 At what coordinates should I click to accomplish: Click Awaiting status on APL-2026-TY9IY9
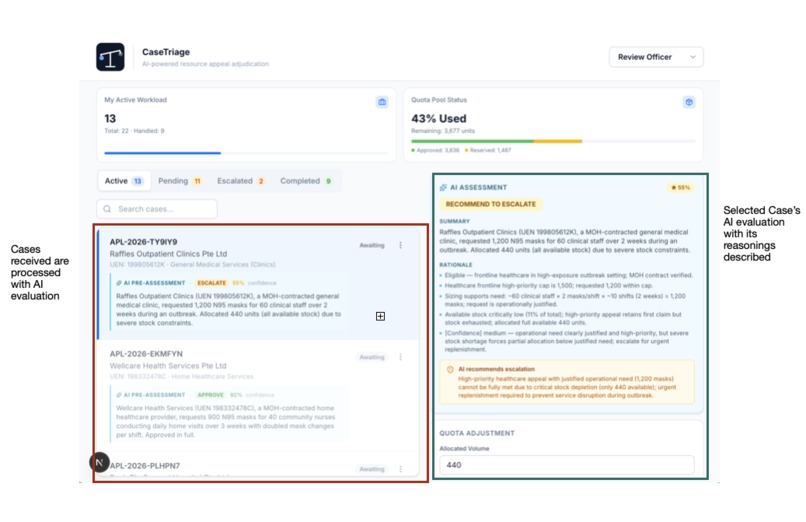pos(372,245)
